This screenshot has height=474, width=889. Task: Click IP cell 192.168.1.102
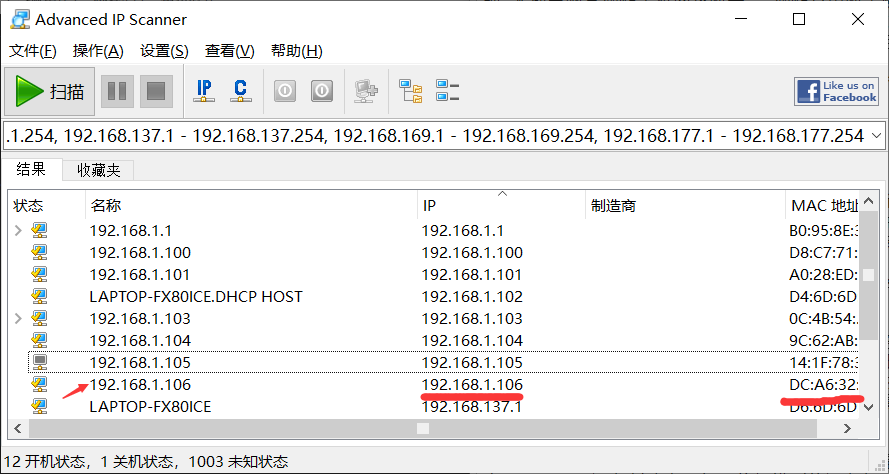tap(472, 296)
